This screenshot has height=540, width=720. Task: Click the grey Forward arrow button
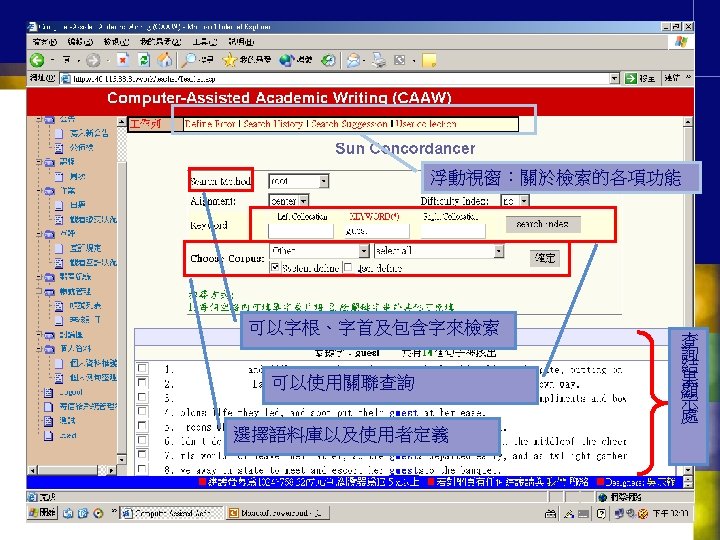93,60
